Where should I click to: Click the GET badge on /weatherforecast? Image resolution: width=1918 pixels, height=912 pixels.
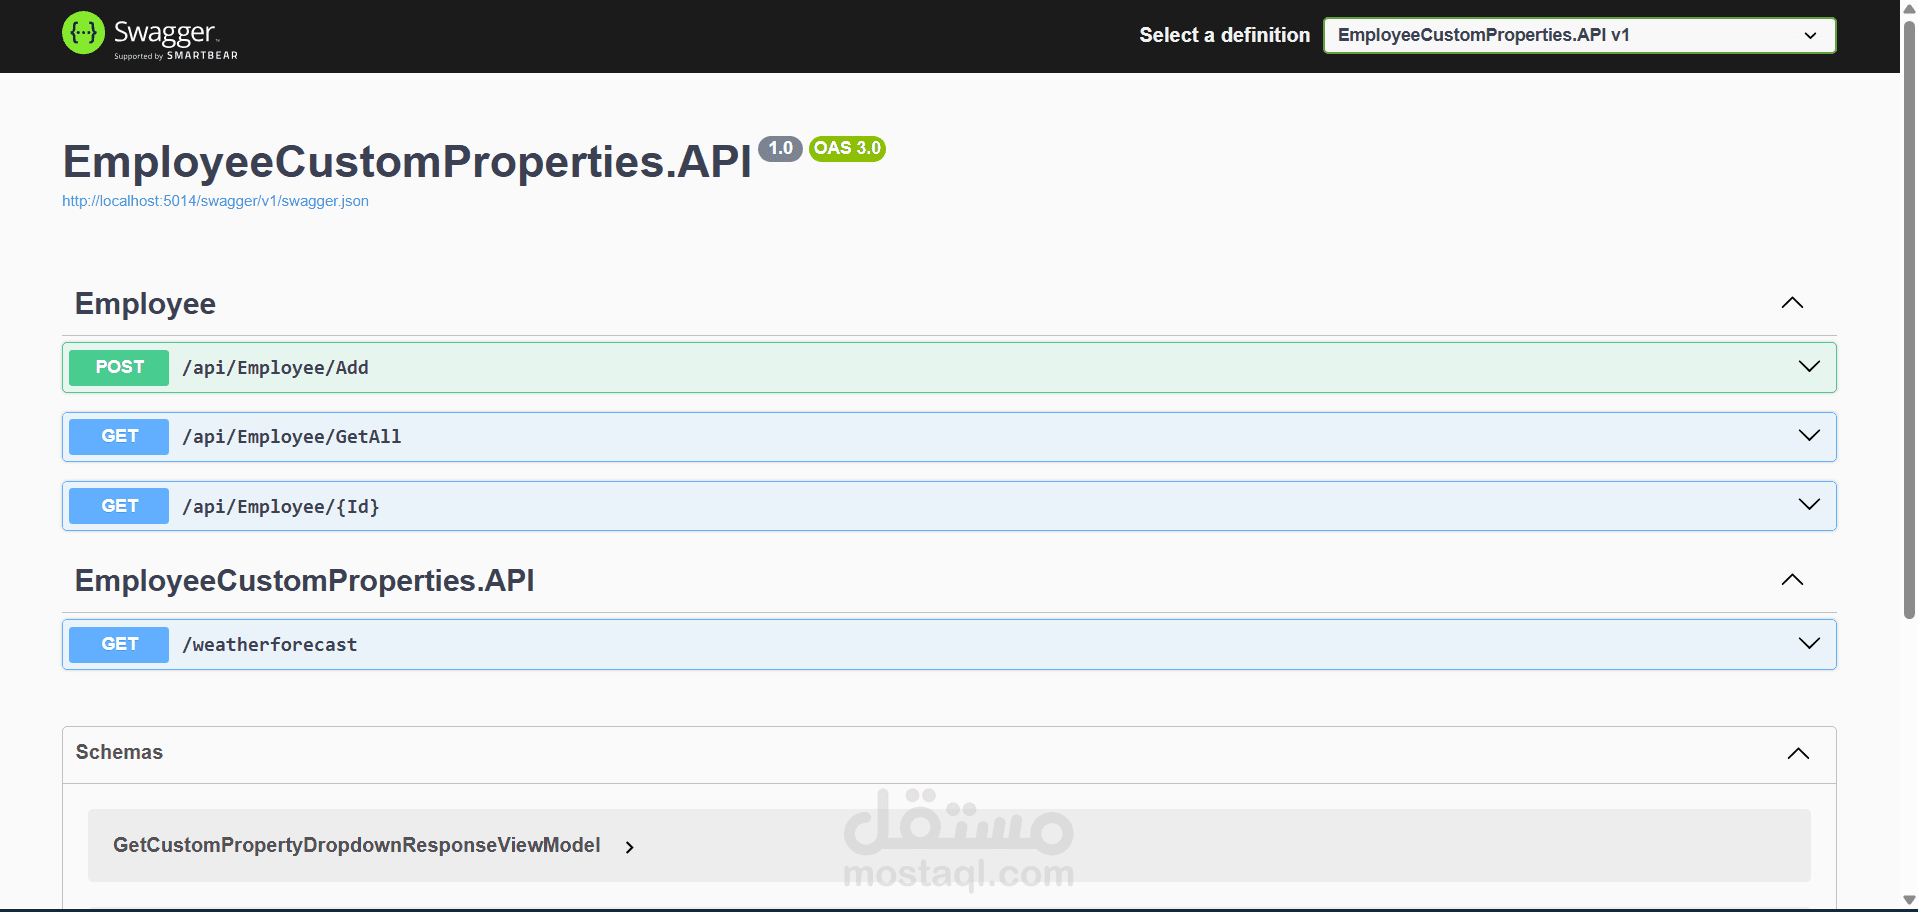118,644
